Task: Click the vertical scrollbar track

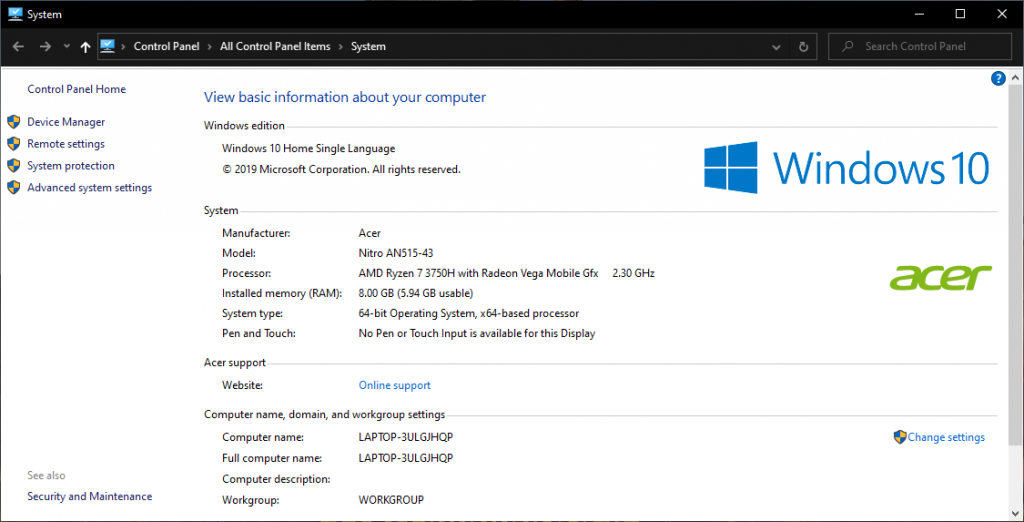Action: 1016,297
